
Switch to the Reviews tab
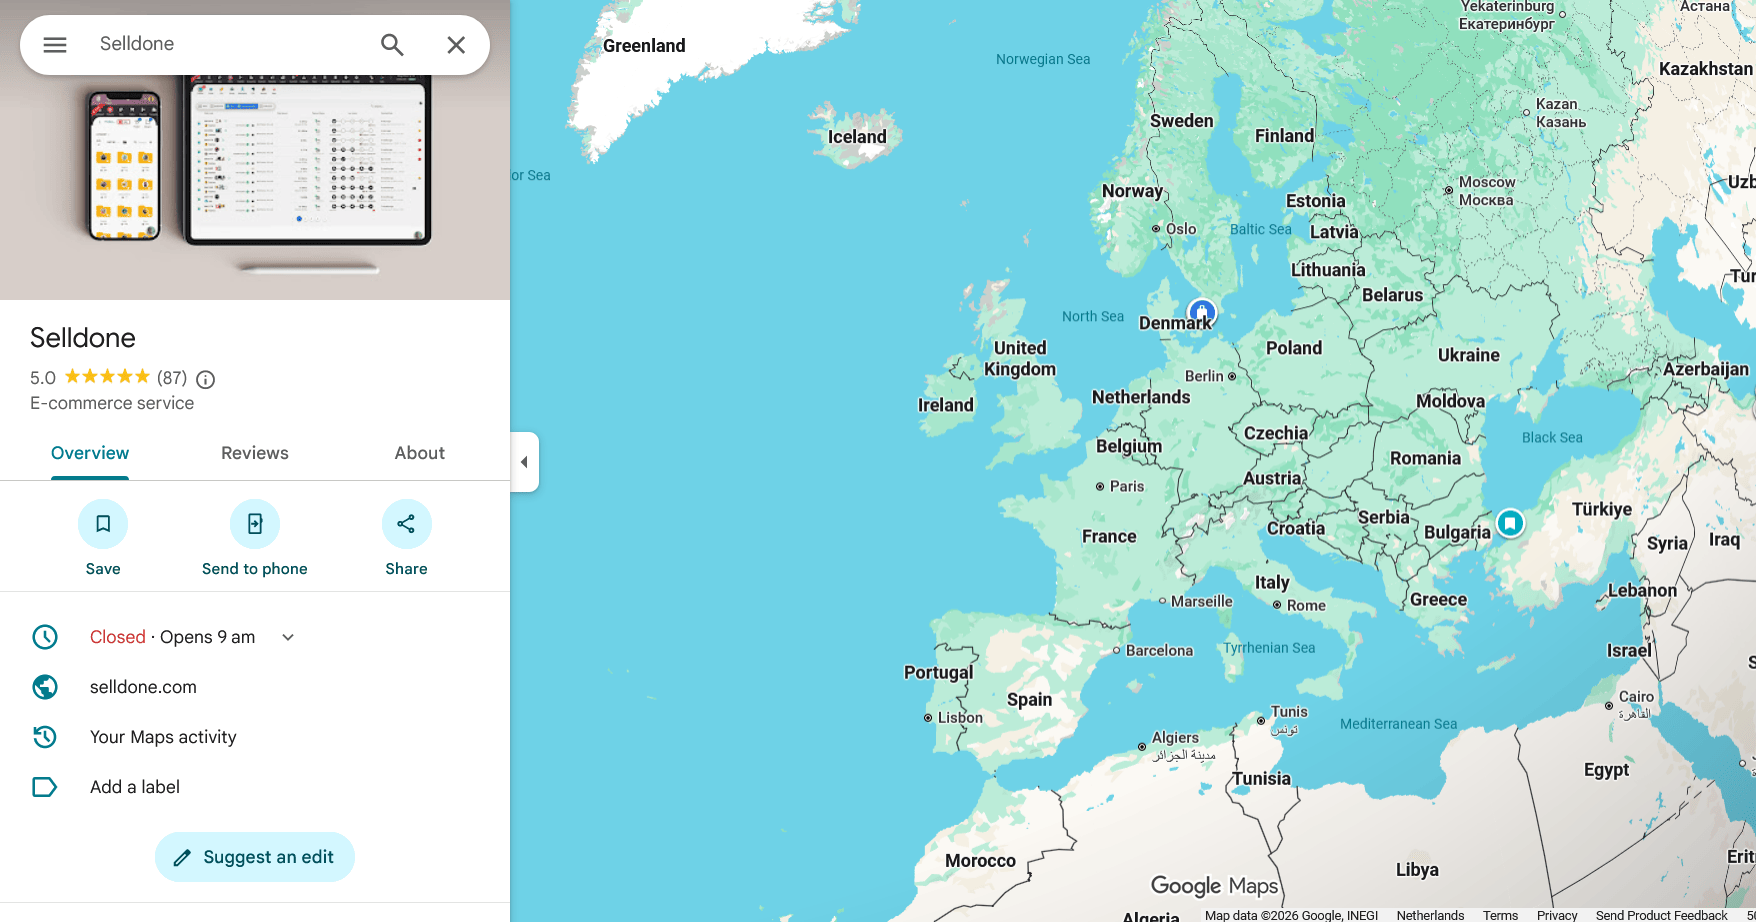pos(255,453)
